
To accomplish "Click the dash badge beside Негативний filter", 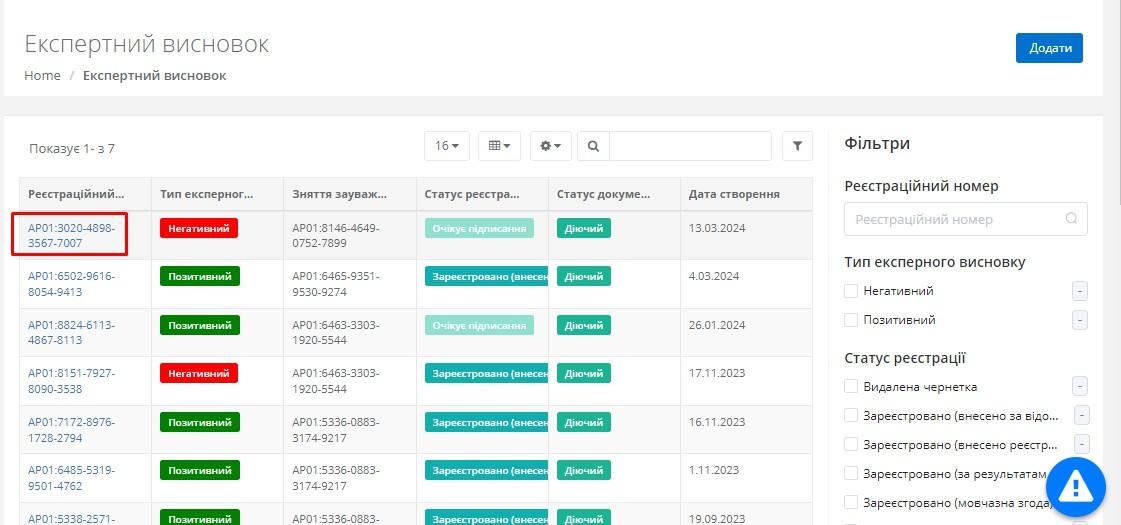I will [1079, 291].
